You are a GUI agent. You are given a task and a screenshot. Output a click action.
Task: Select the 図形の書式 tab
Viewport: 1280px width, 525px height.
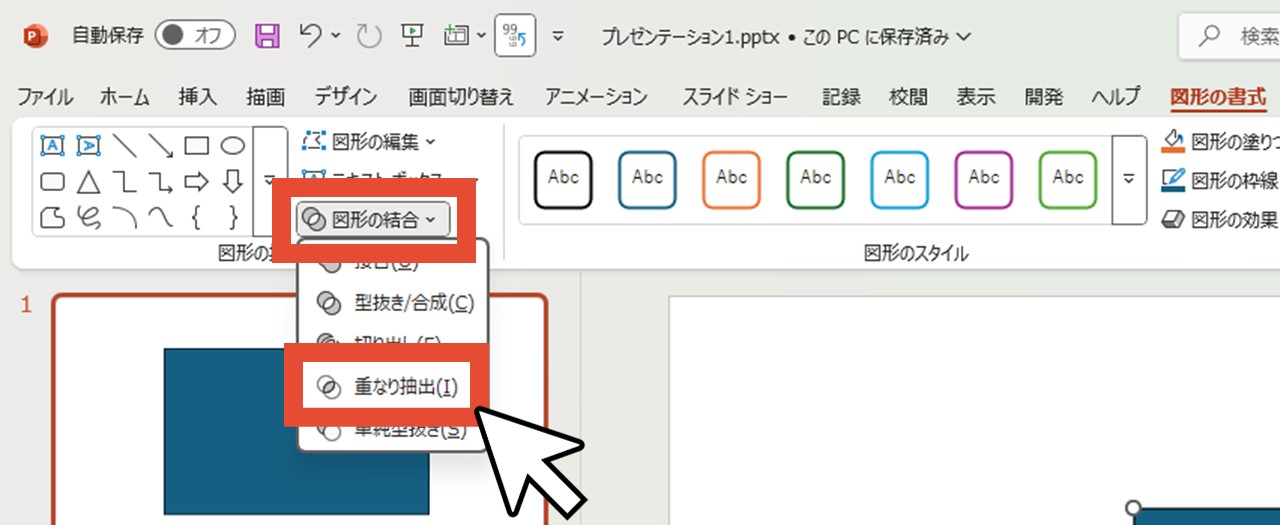(x=1218, y=97)
